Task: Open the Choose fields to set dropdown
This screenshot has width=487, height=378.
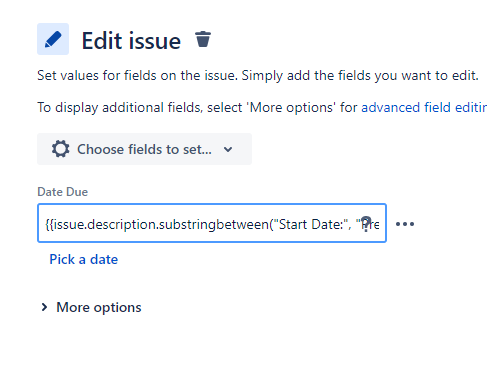Action: coord(144,149)
